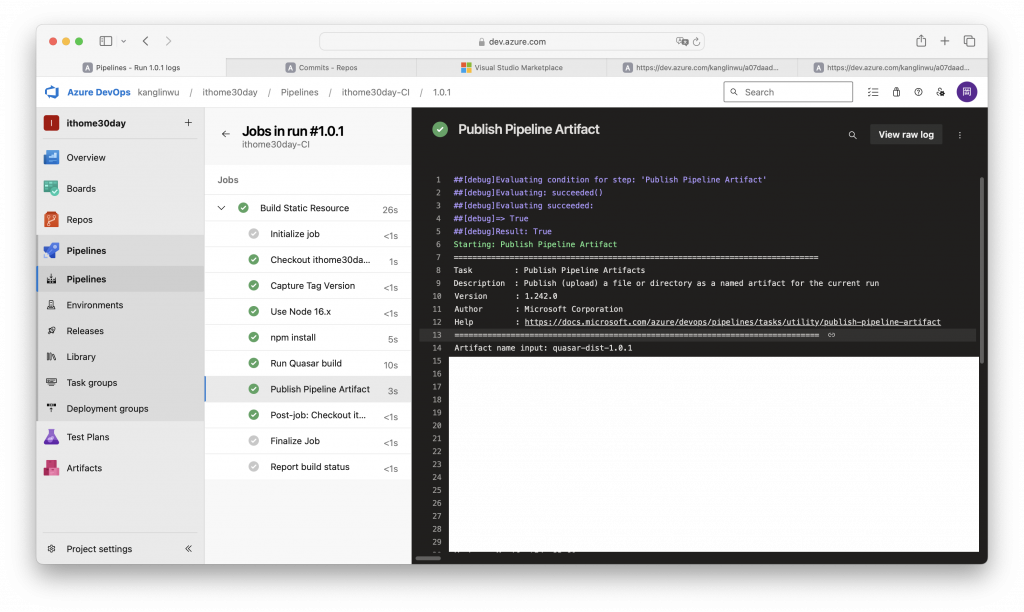Click the plus icon next to ithome30day
Screen dimensions: 1024x612
188,123
